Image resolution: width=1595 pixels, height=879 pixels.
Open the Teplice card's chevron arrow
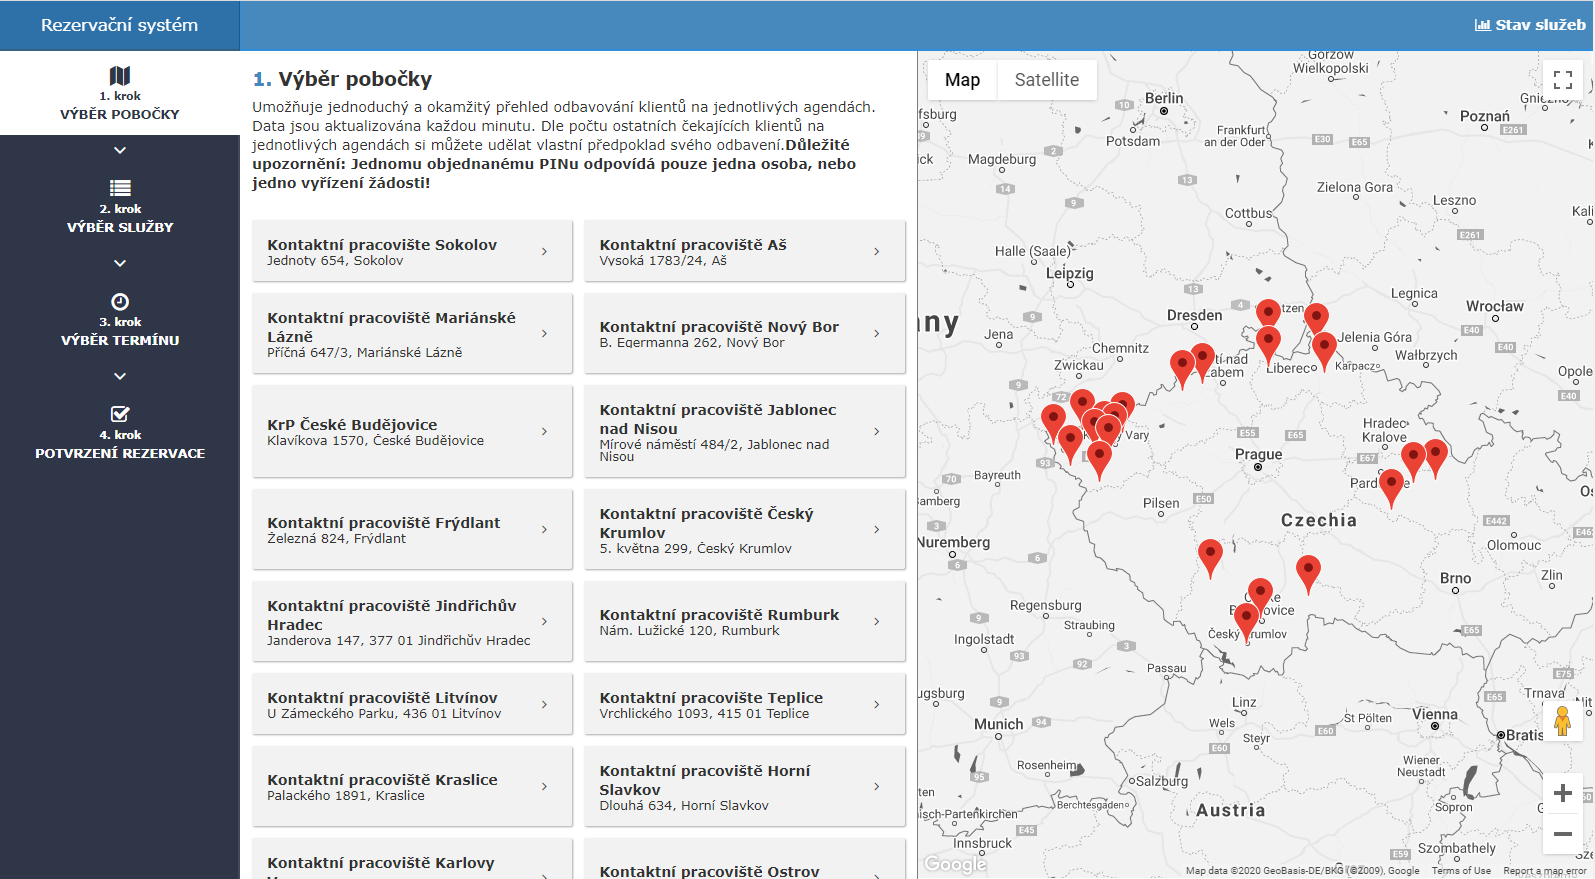click(877, 704)
